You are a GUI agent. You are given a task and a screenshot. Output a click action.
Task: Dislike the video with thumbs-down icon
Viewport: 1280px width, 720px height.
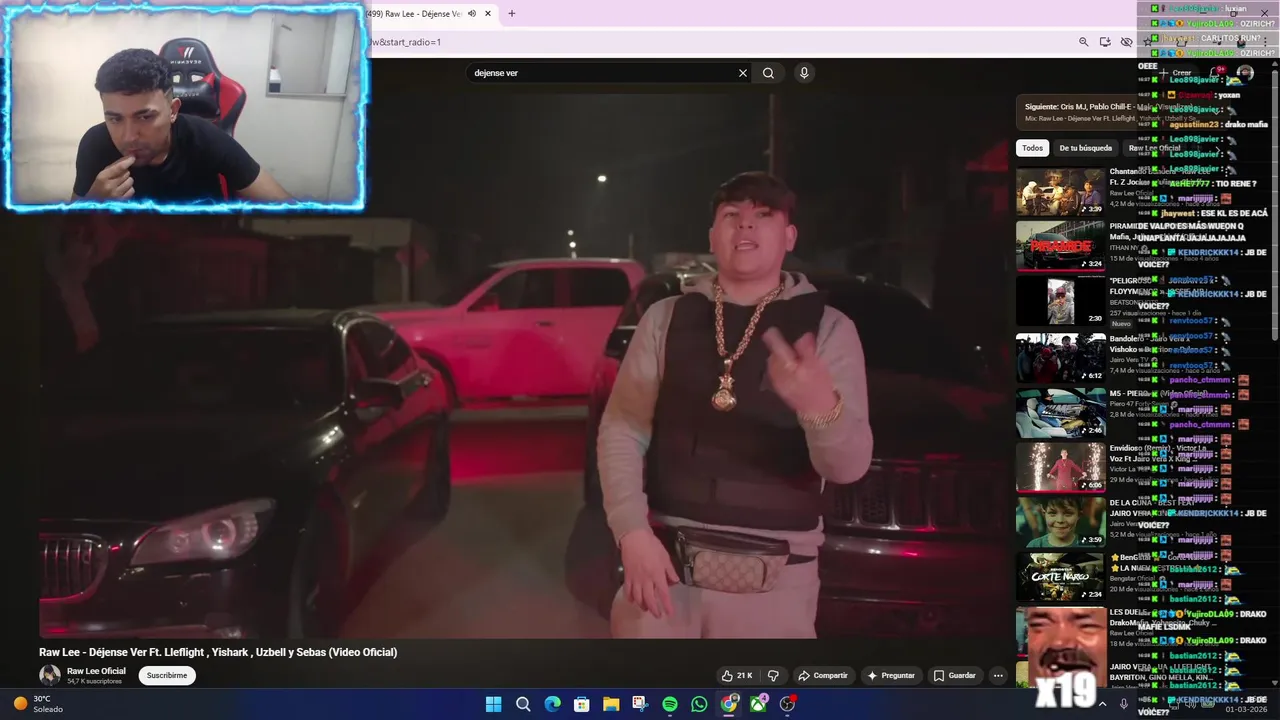point(773,676)
